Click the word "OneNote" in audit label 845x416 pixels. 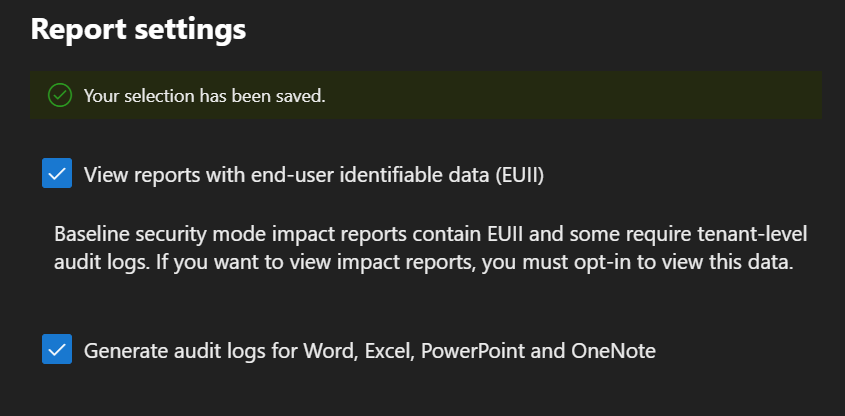pos(613,351)
